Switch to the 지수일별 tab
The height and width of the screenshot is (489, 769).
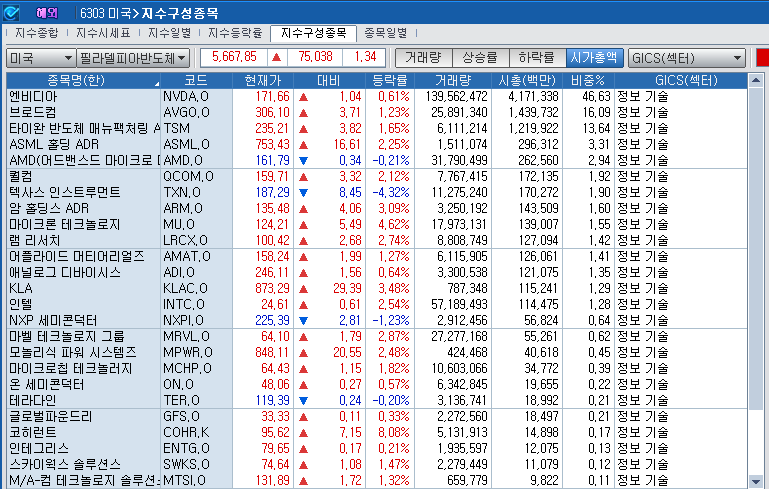click(169, 33)
